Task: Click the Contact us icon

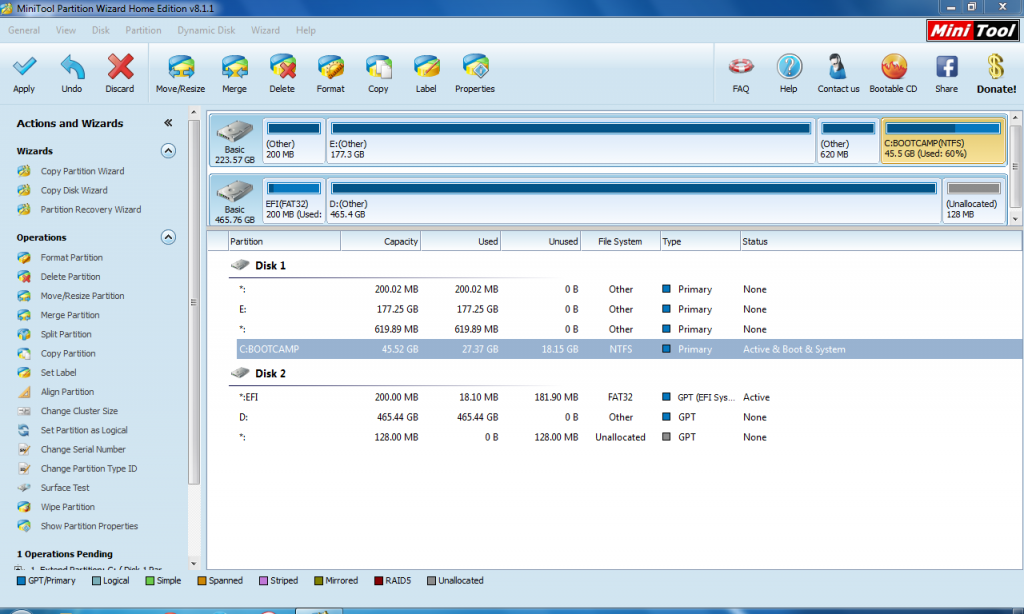Action: click(838, 67)
